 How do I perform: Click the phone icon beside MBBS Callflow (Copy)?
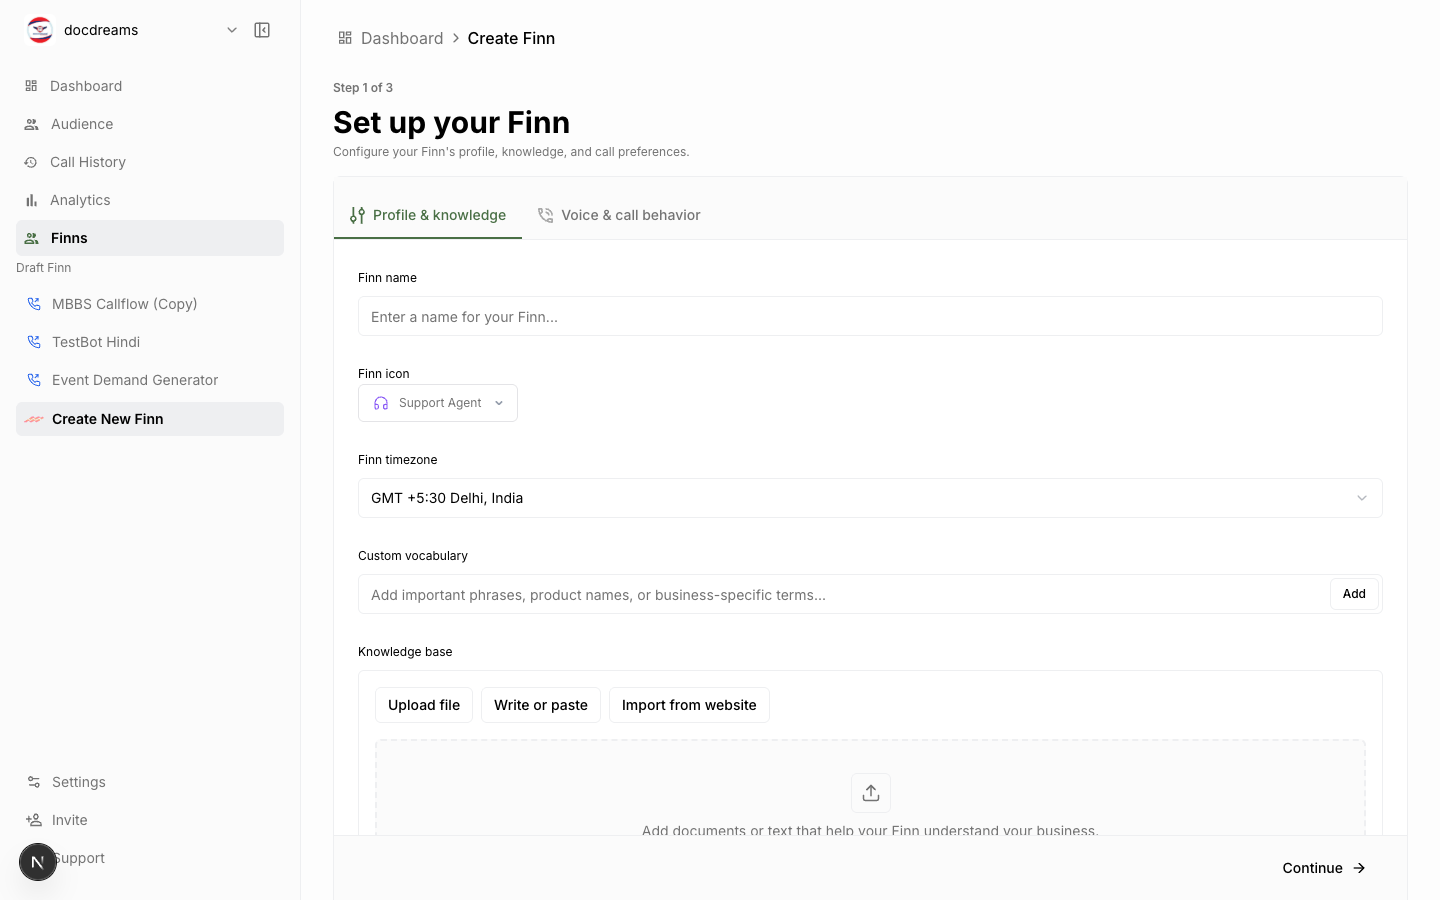click(x=34, y=304)
